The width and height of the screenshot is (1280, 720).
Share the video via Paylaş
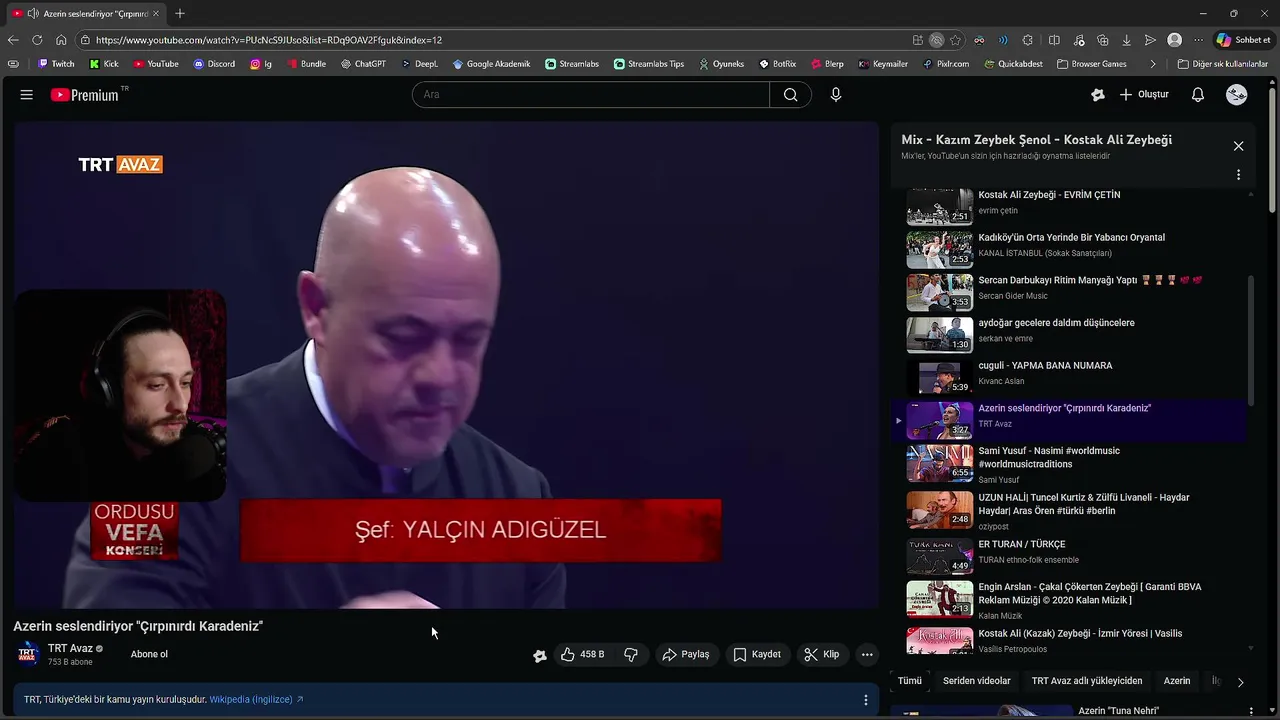[686, 655]
